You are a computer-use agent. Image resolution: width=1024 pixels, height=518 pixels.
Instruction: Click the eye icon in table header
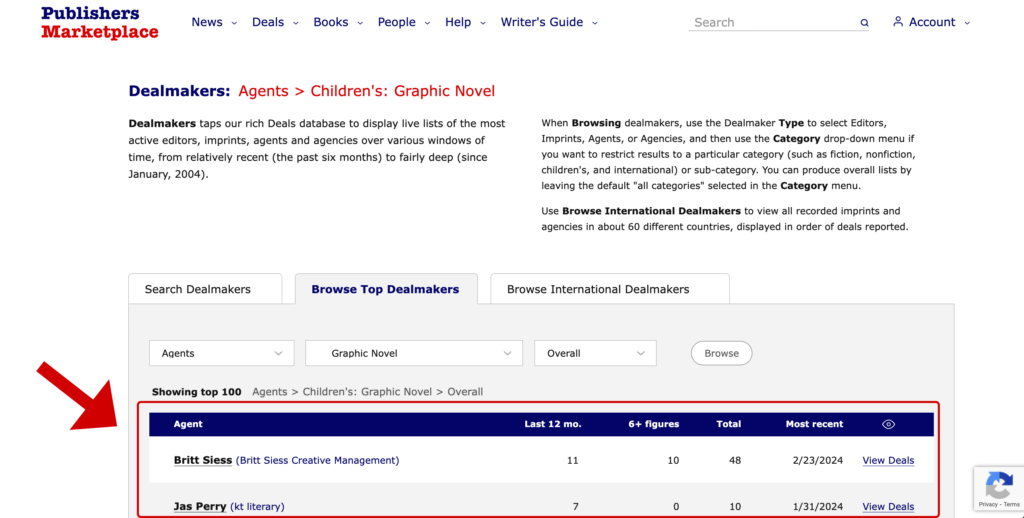(x=888, y=424)
